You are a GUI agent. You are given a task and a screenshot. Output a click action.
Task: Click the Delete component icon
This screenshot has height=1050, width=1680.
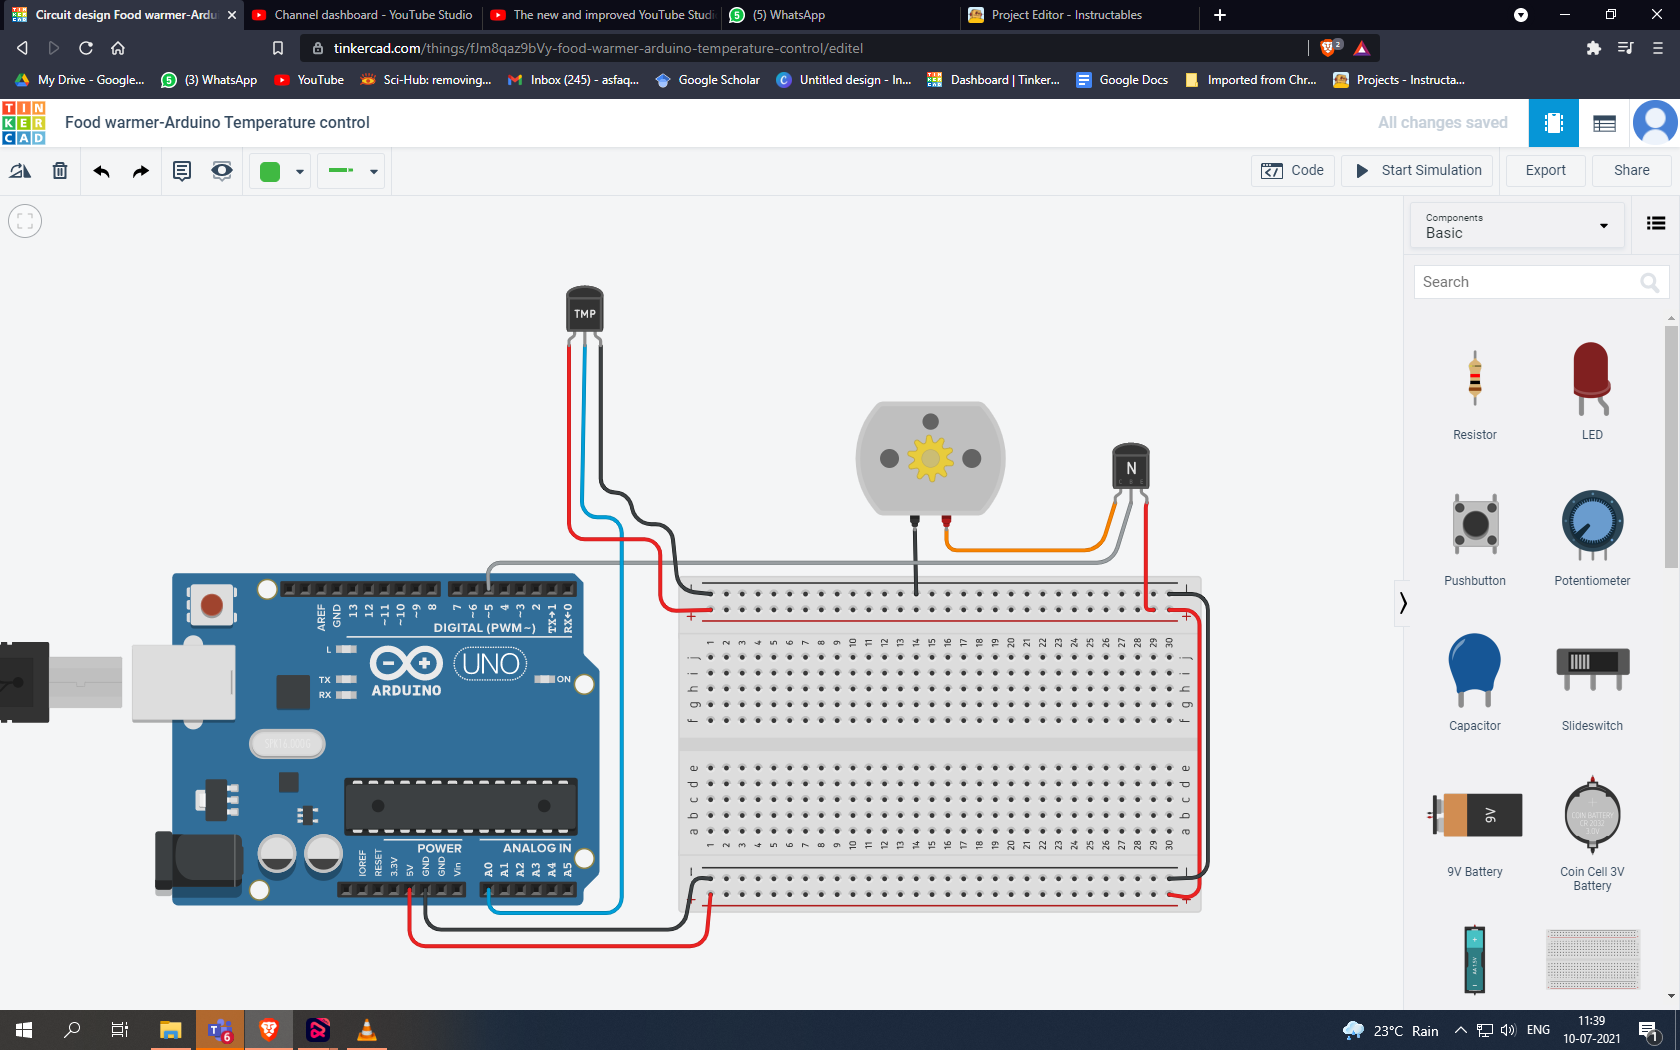59,170
